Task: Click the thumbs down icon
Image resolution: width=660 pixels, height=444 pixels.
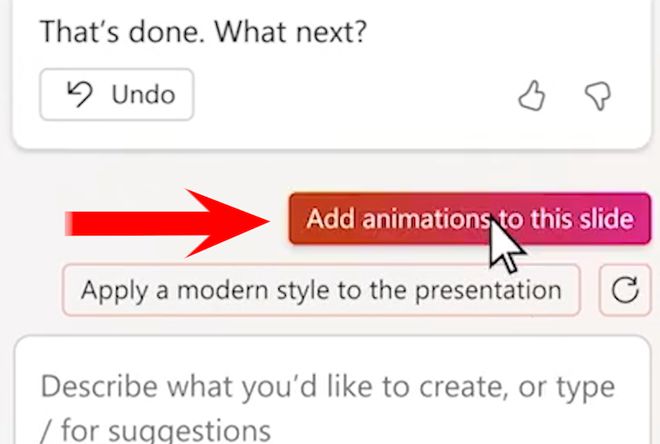Action: click(597, 96)
